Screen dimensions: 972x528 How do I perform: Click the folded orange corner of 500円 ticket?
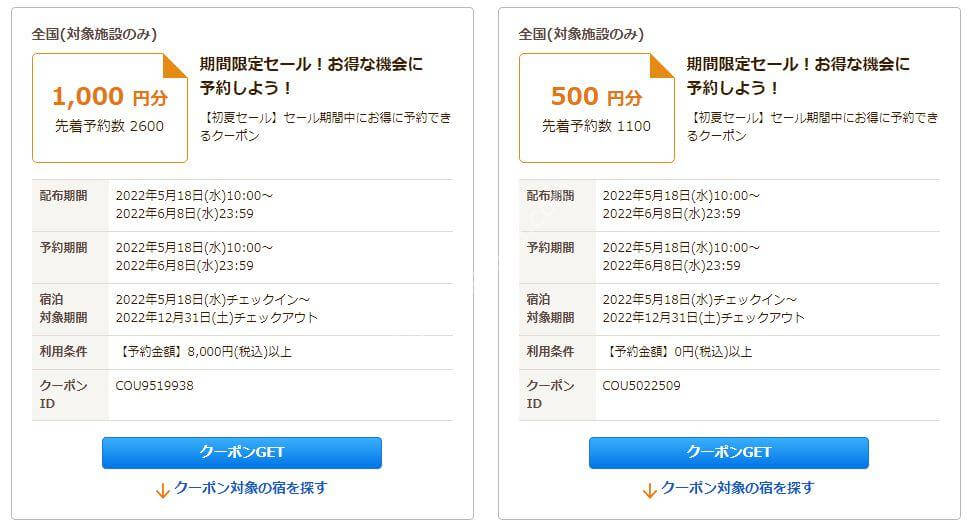[662, 66]
